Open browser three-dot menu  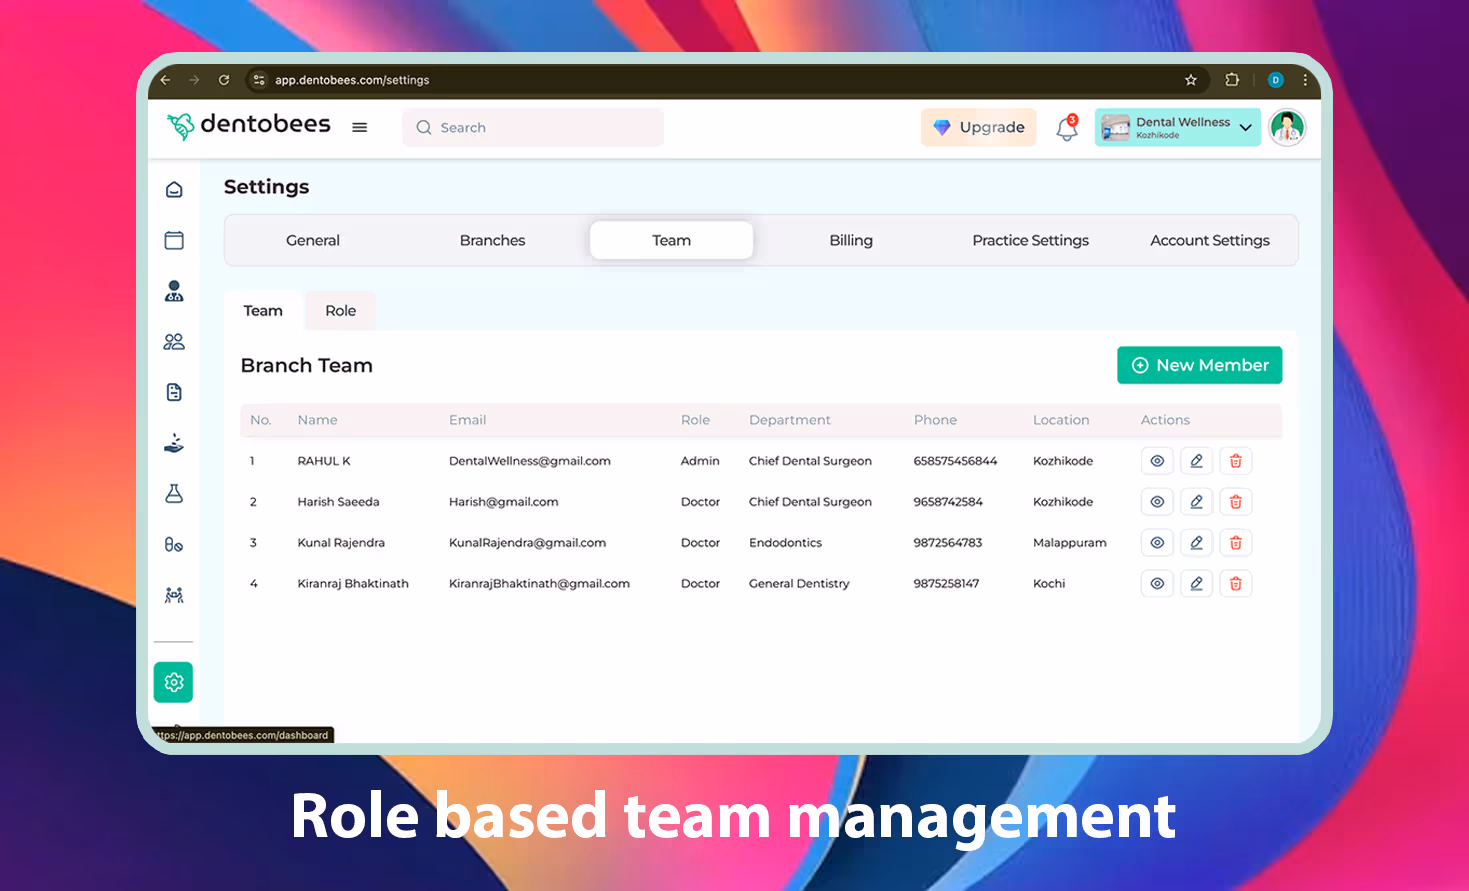1305,80
